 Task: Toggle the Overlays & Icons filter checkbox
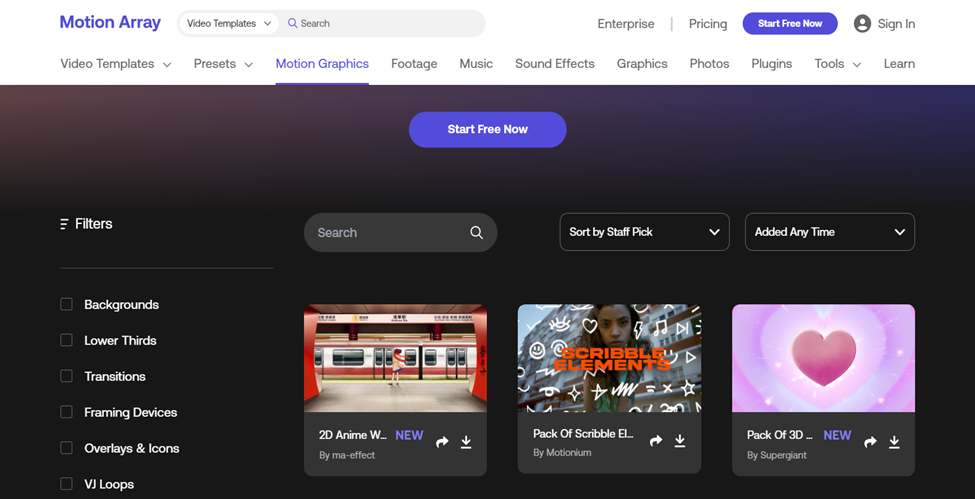(x=67, y=448)
